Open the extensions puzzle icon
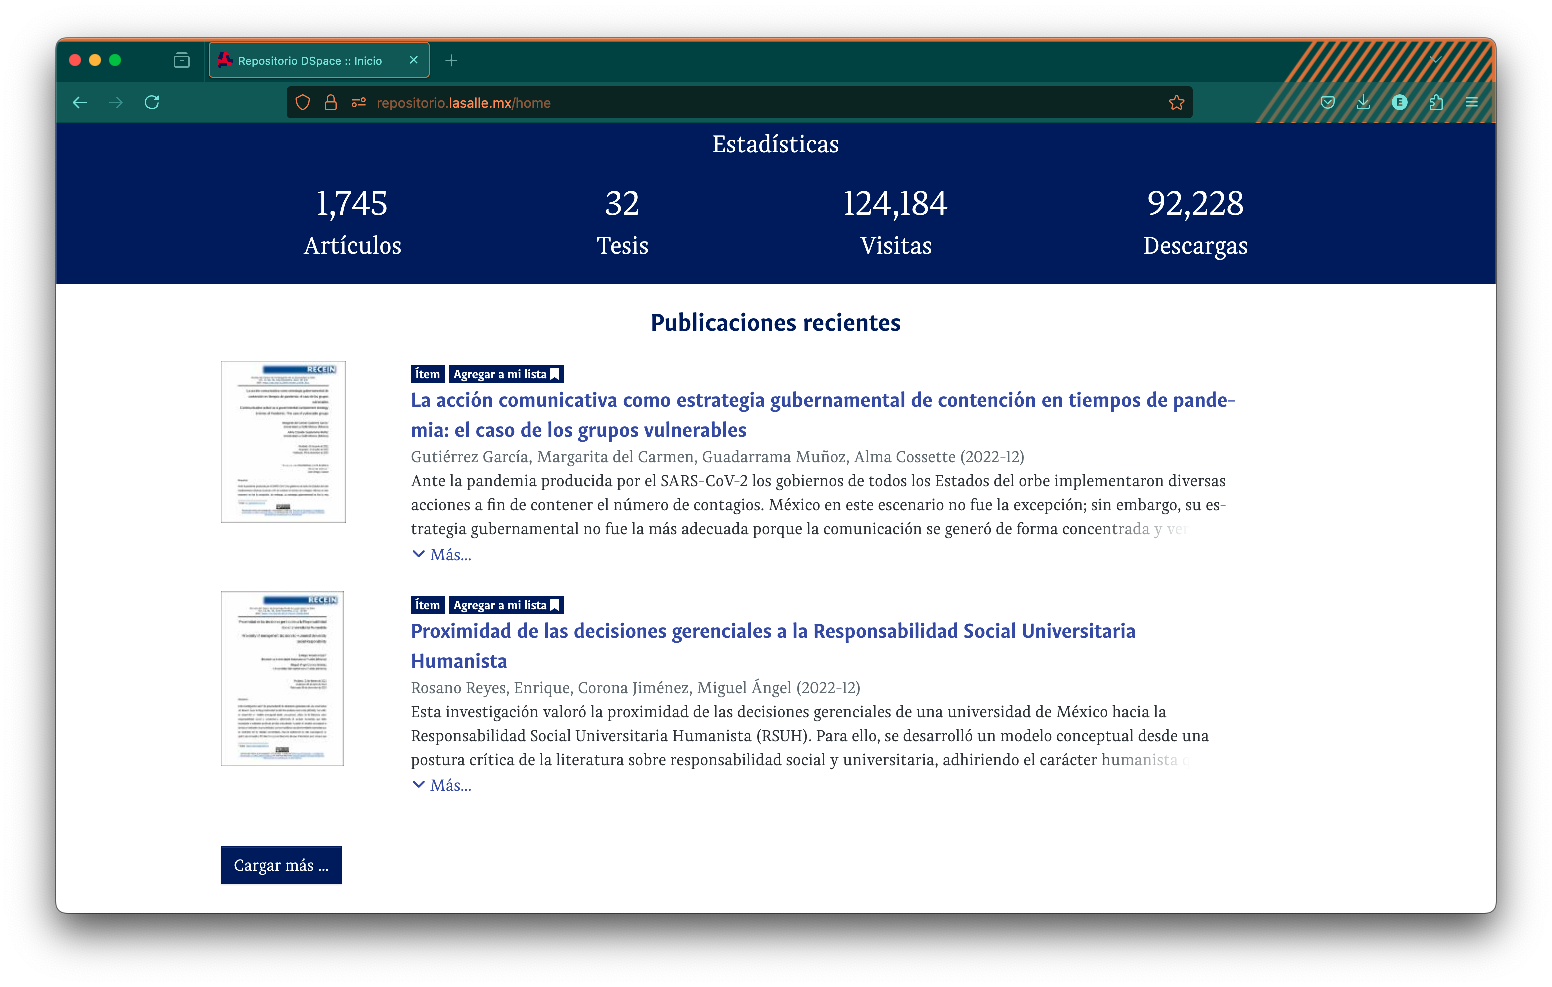Screen dimensions: 1552x987 pos(1436,102)
